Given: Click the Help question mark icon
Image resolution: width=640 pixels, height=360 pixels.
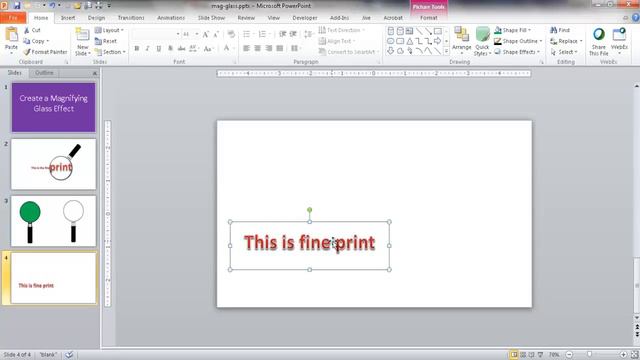Looking at the screenshot, I should pos(636,18).
